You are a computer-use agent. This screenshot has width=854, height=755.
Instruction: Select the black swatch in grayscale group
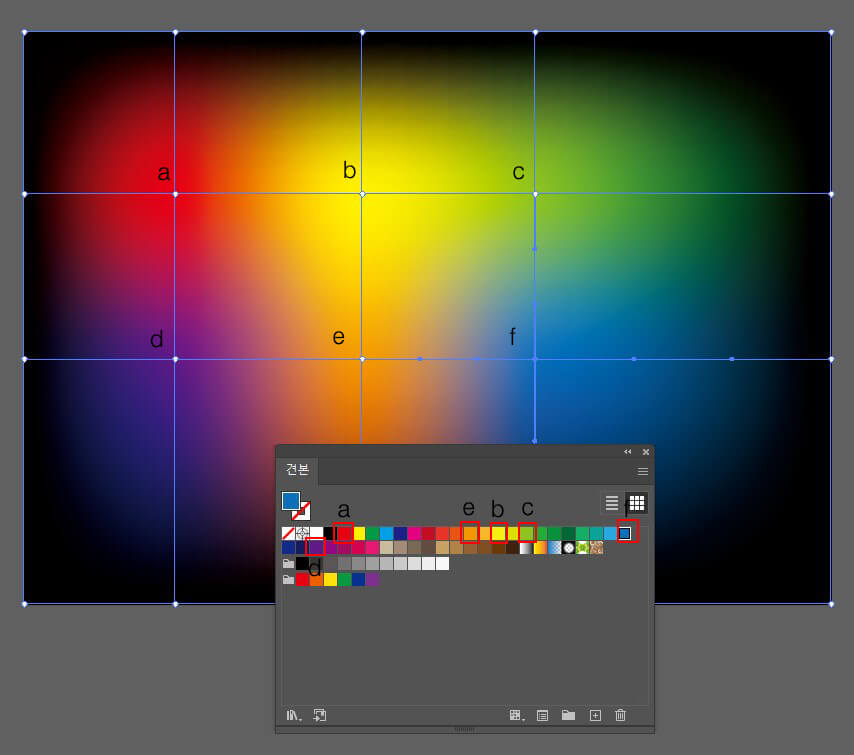pyautogui.click(x=302, y=563)
